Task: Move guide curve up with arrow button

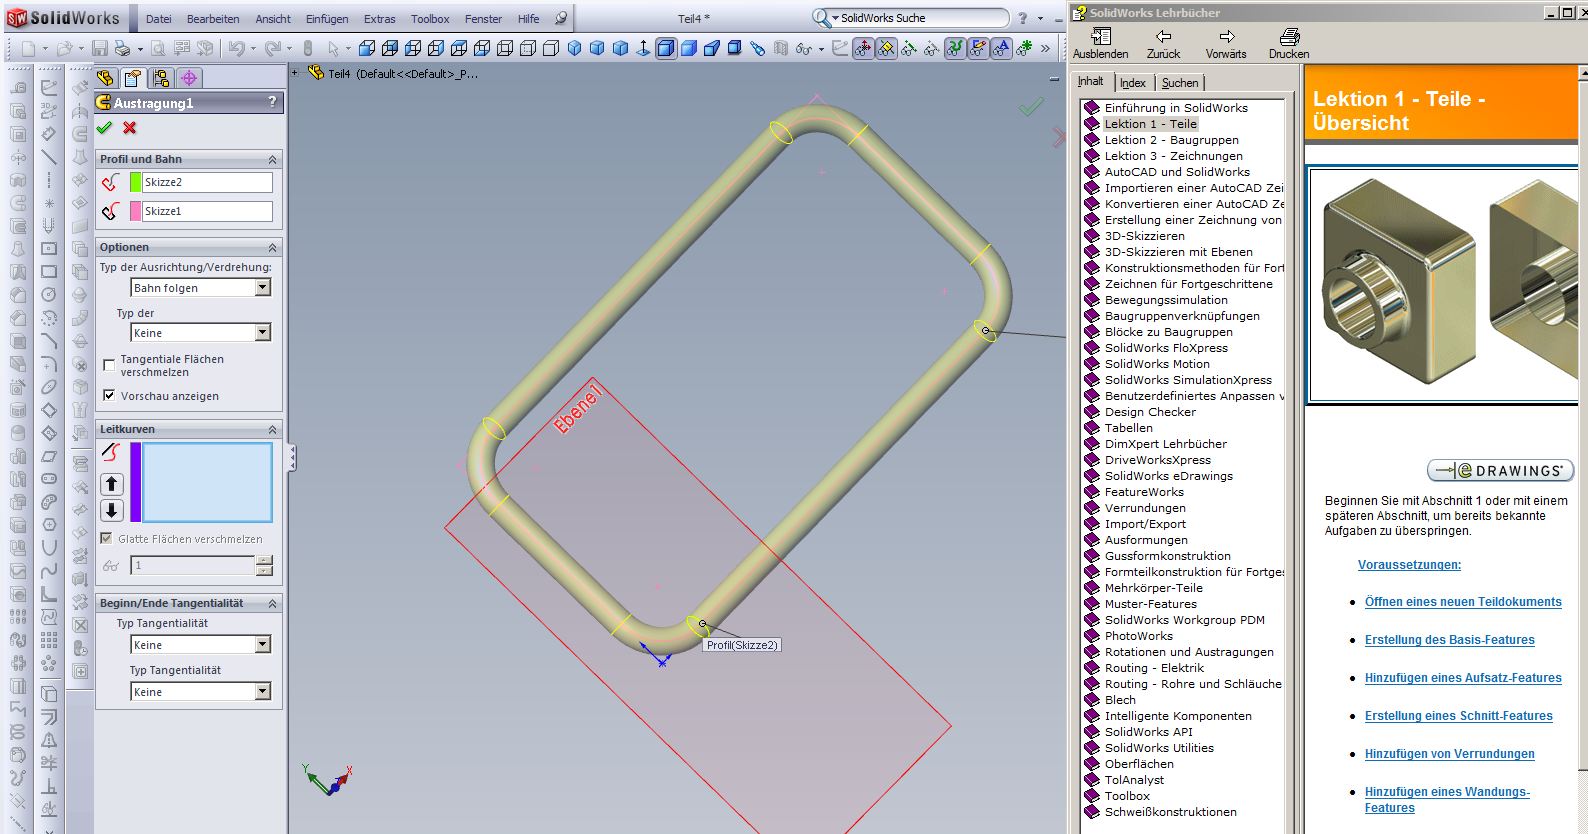Action: coord(111,484)
